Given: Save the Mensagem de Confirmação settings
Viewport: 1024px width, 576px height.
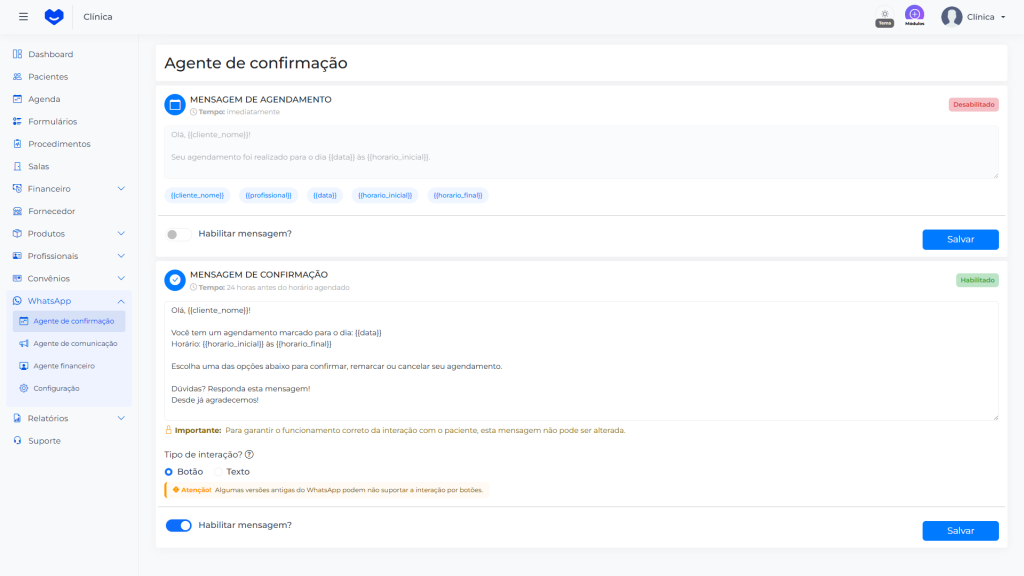Looking at the screenshot, I should point(959,530).
